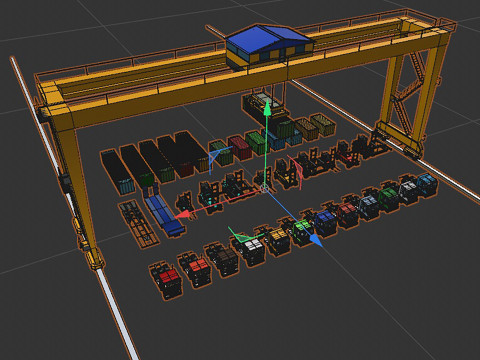Click the white gizmo center circle

(264, 189)
